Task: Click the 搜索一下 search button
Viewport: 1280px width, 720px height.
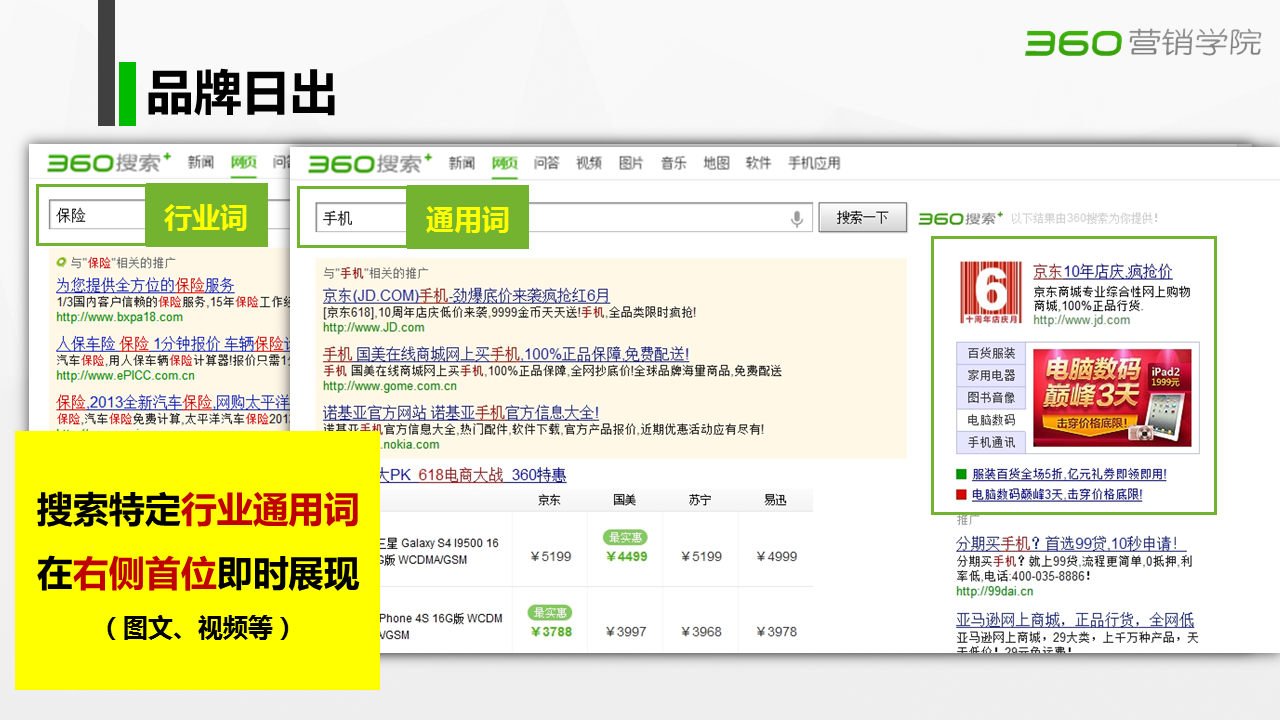Action: click(862, 217)
